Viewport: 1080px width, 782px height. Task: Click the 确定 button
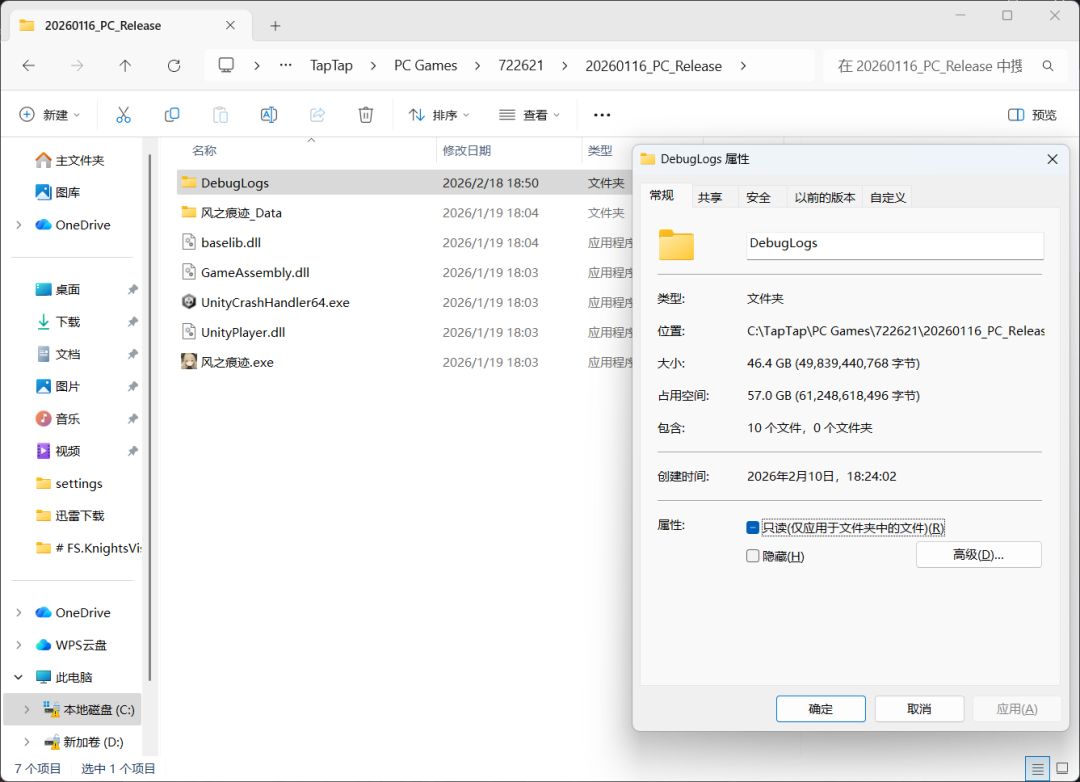[x=820, y=709]
